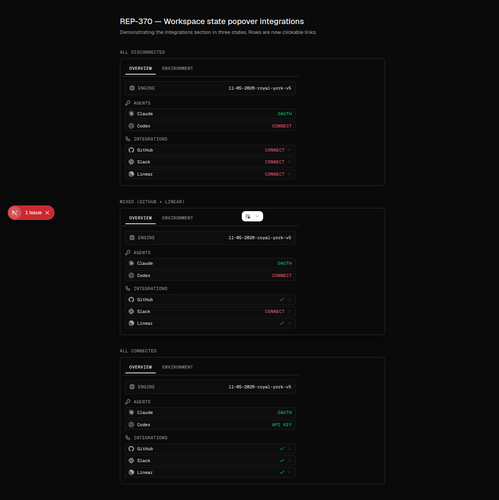Click the Slack logo in All Disconnected panel
Viewport: 499px width, 500px height.
point(131,162)
